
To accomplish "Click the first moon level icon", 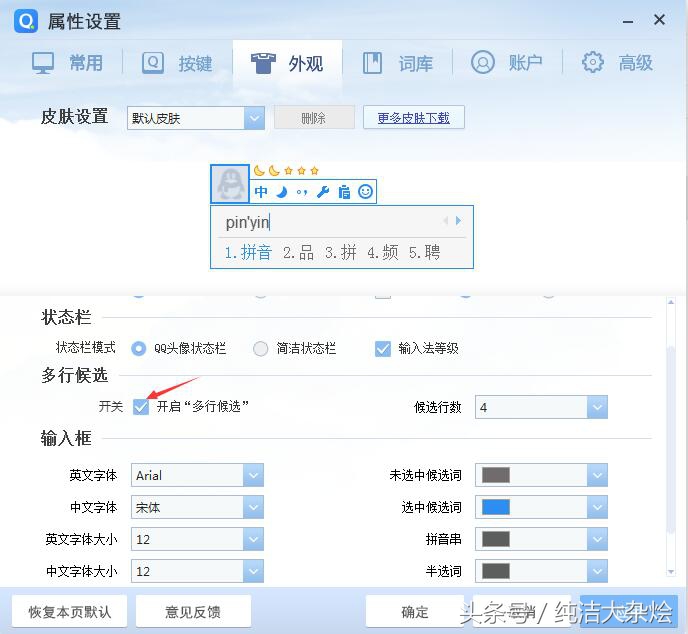I will [x=259, y=171].
